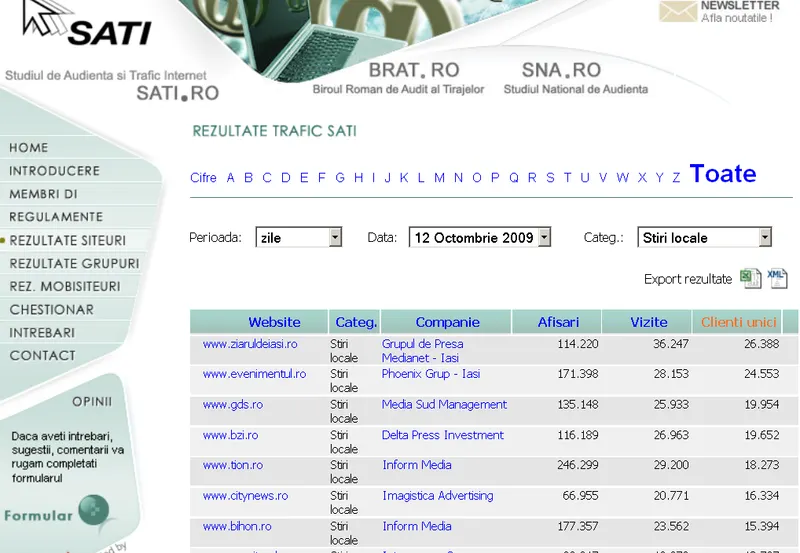The image size is (800, 553).
Task: Click Afisari value 246.299 for tion.ro
Action: tap(578, 465)
